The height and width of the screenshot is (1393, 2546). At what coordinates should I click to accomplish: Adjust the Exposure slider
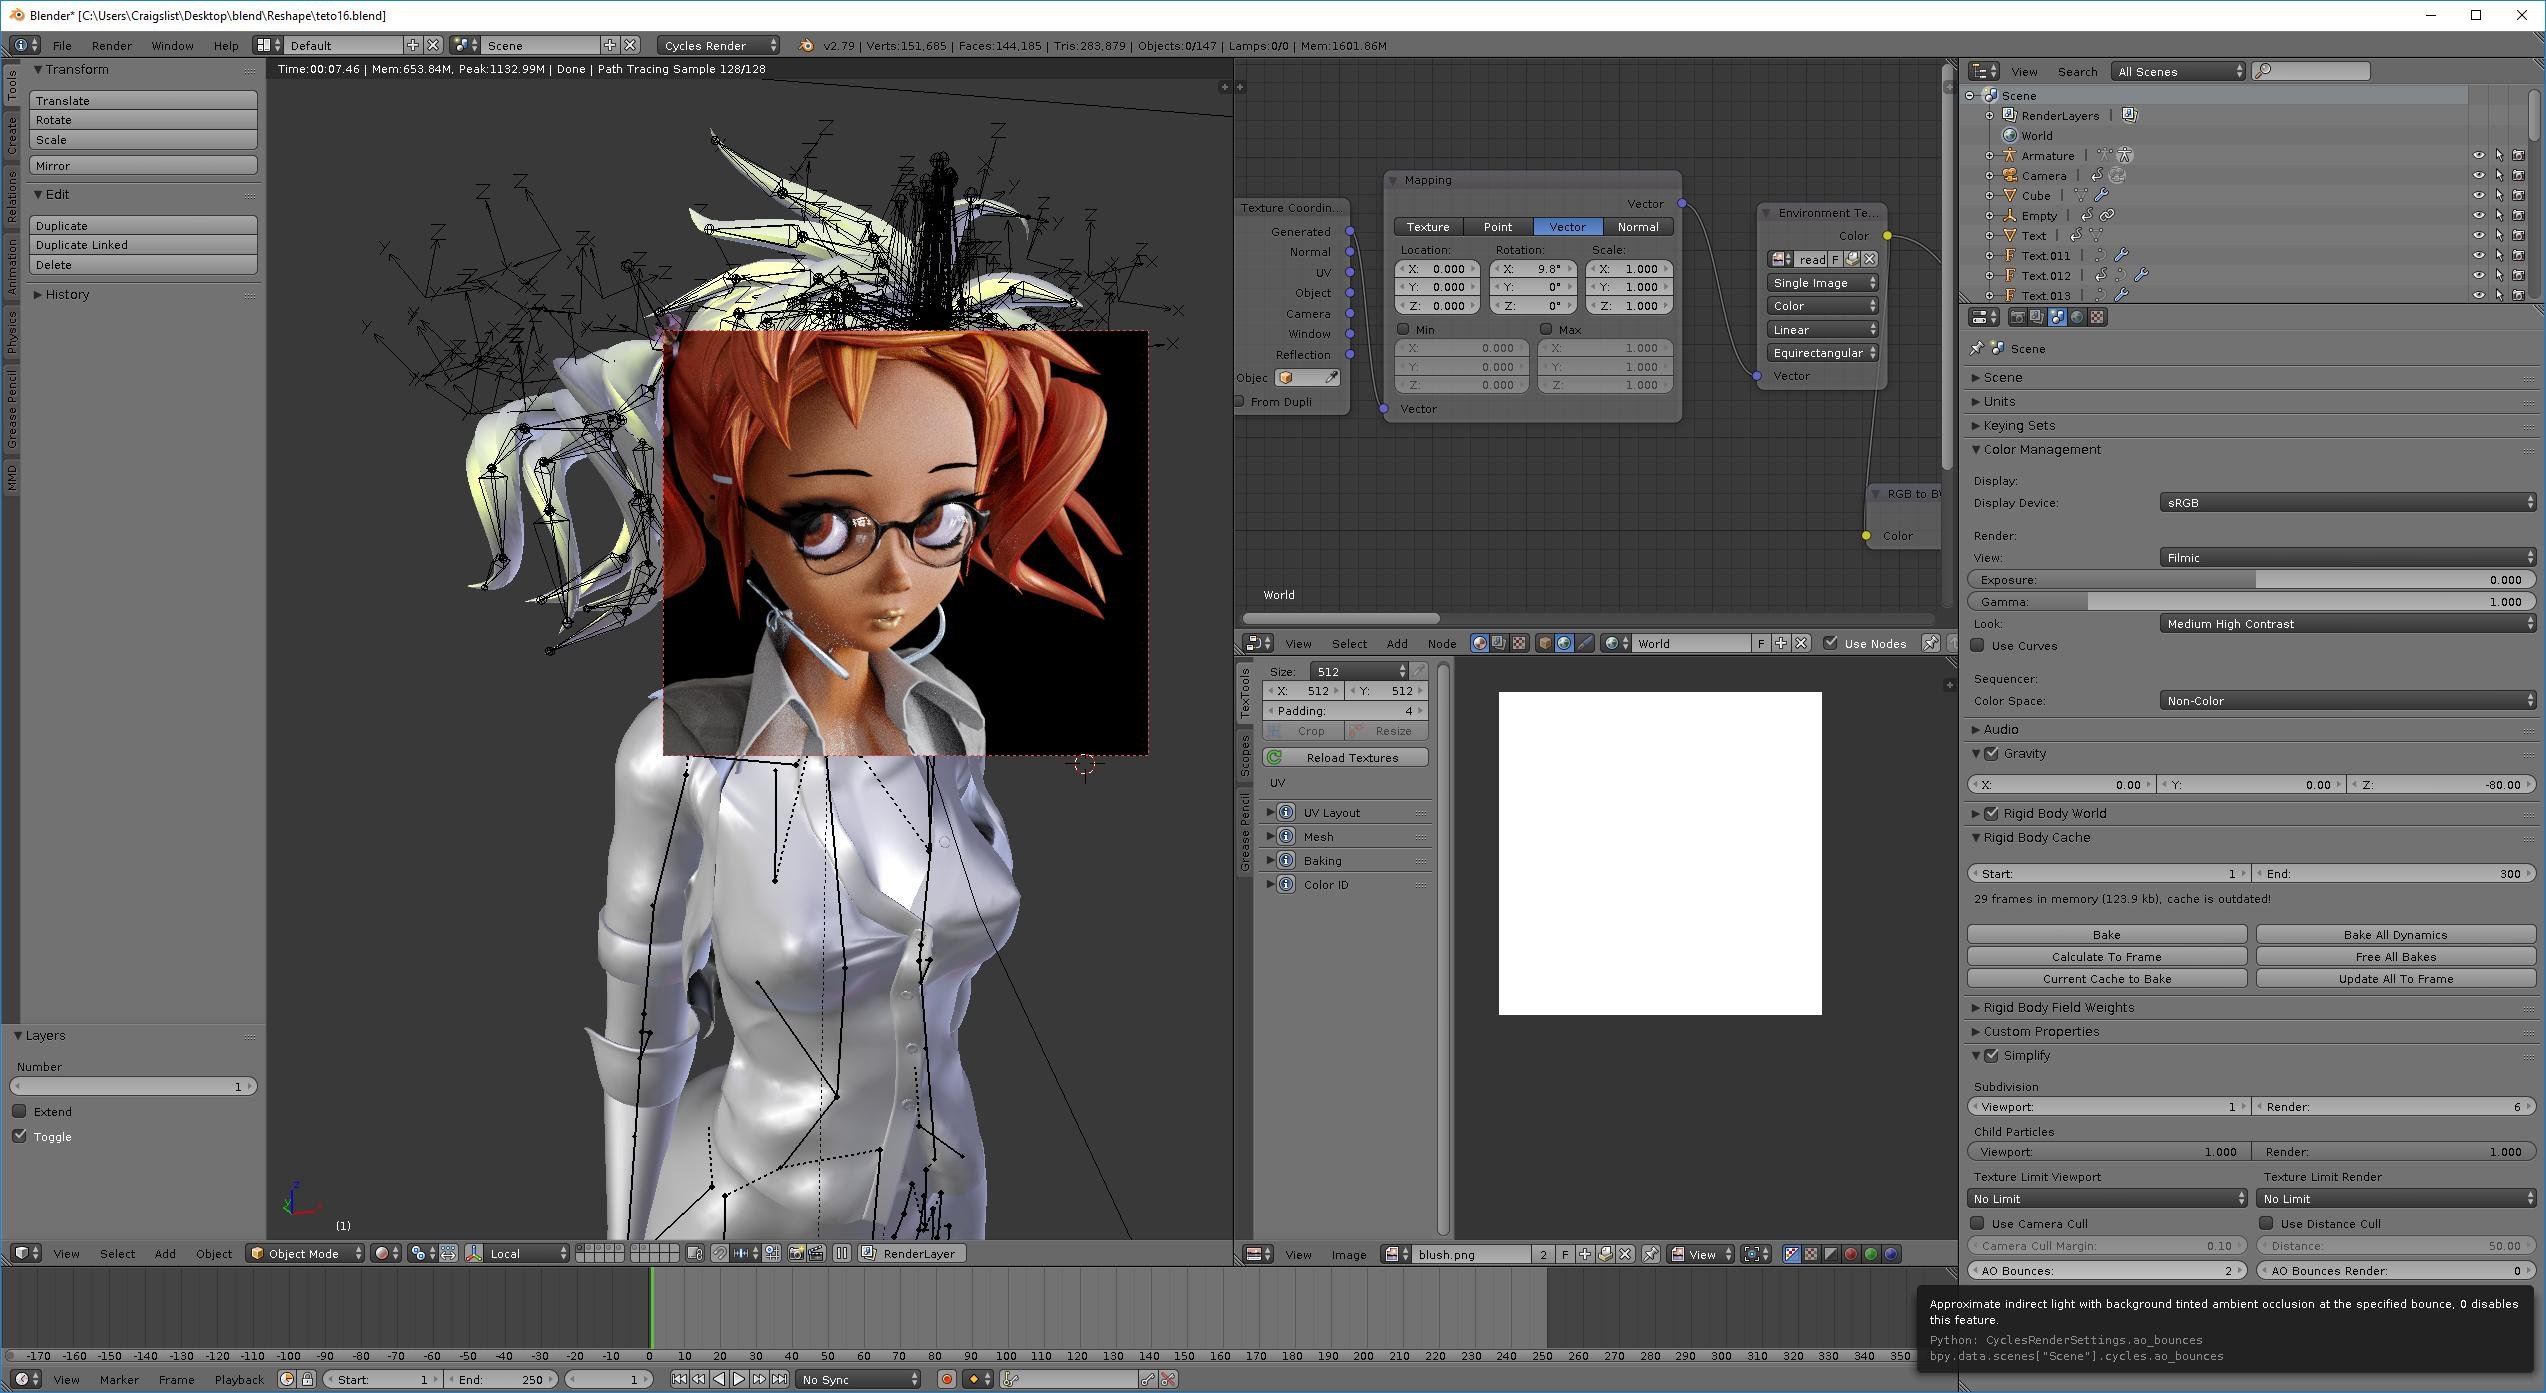pos(2251,580)
